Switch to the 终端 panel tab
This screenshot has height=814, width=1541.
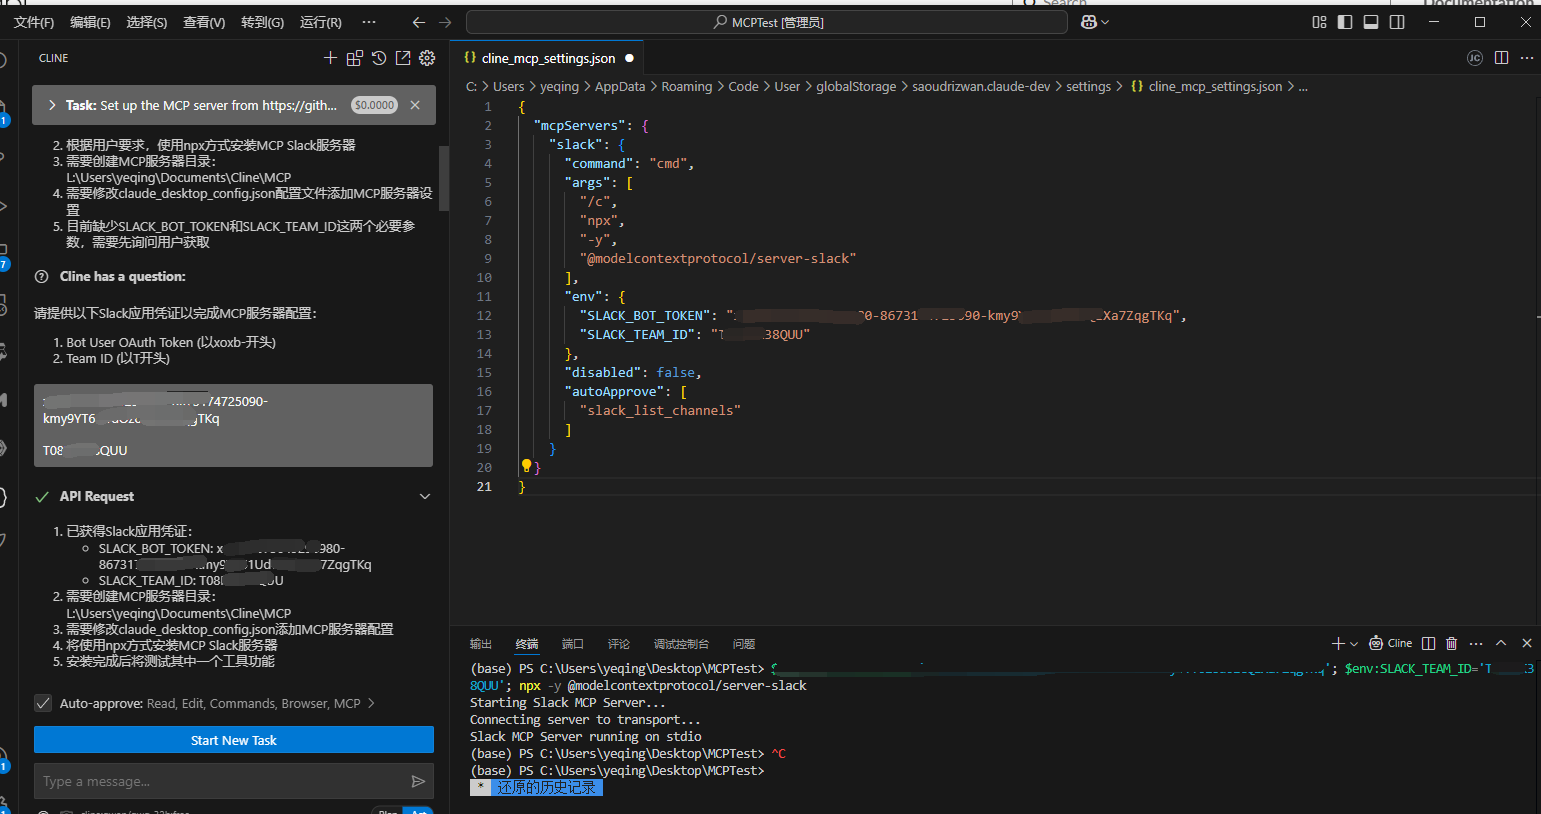[x=527, y=644]
